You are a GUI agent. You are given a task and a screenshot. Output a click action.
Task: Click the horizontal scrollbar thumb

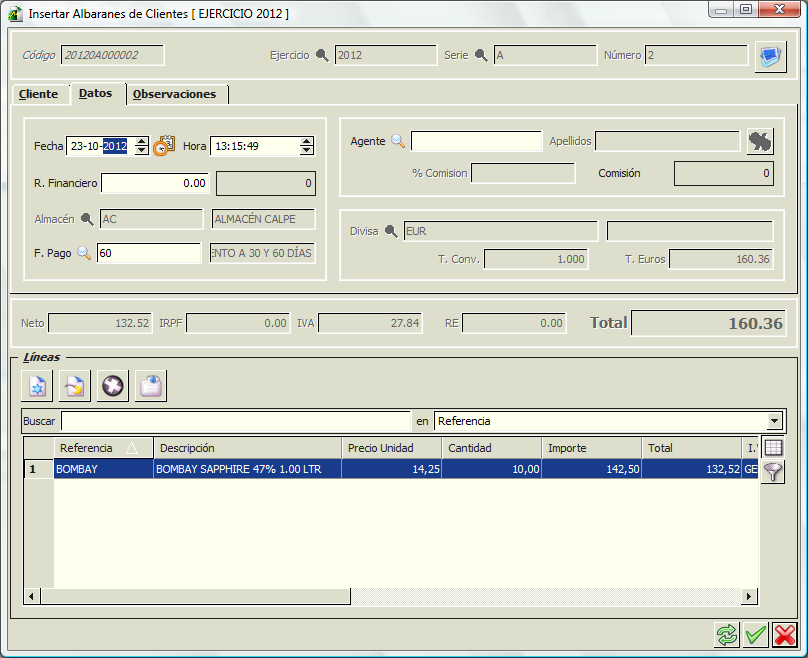[x=195, y=596]
